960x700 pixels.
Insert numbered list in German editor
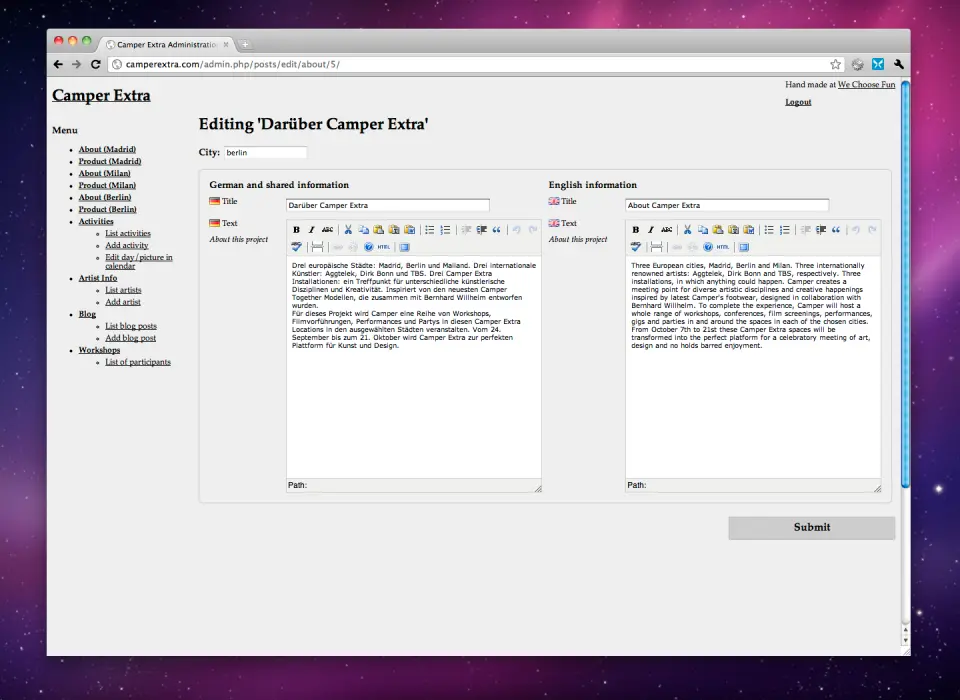click(445, 230)
